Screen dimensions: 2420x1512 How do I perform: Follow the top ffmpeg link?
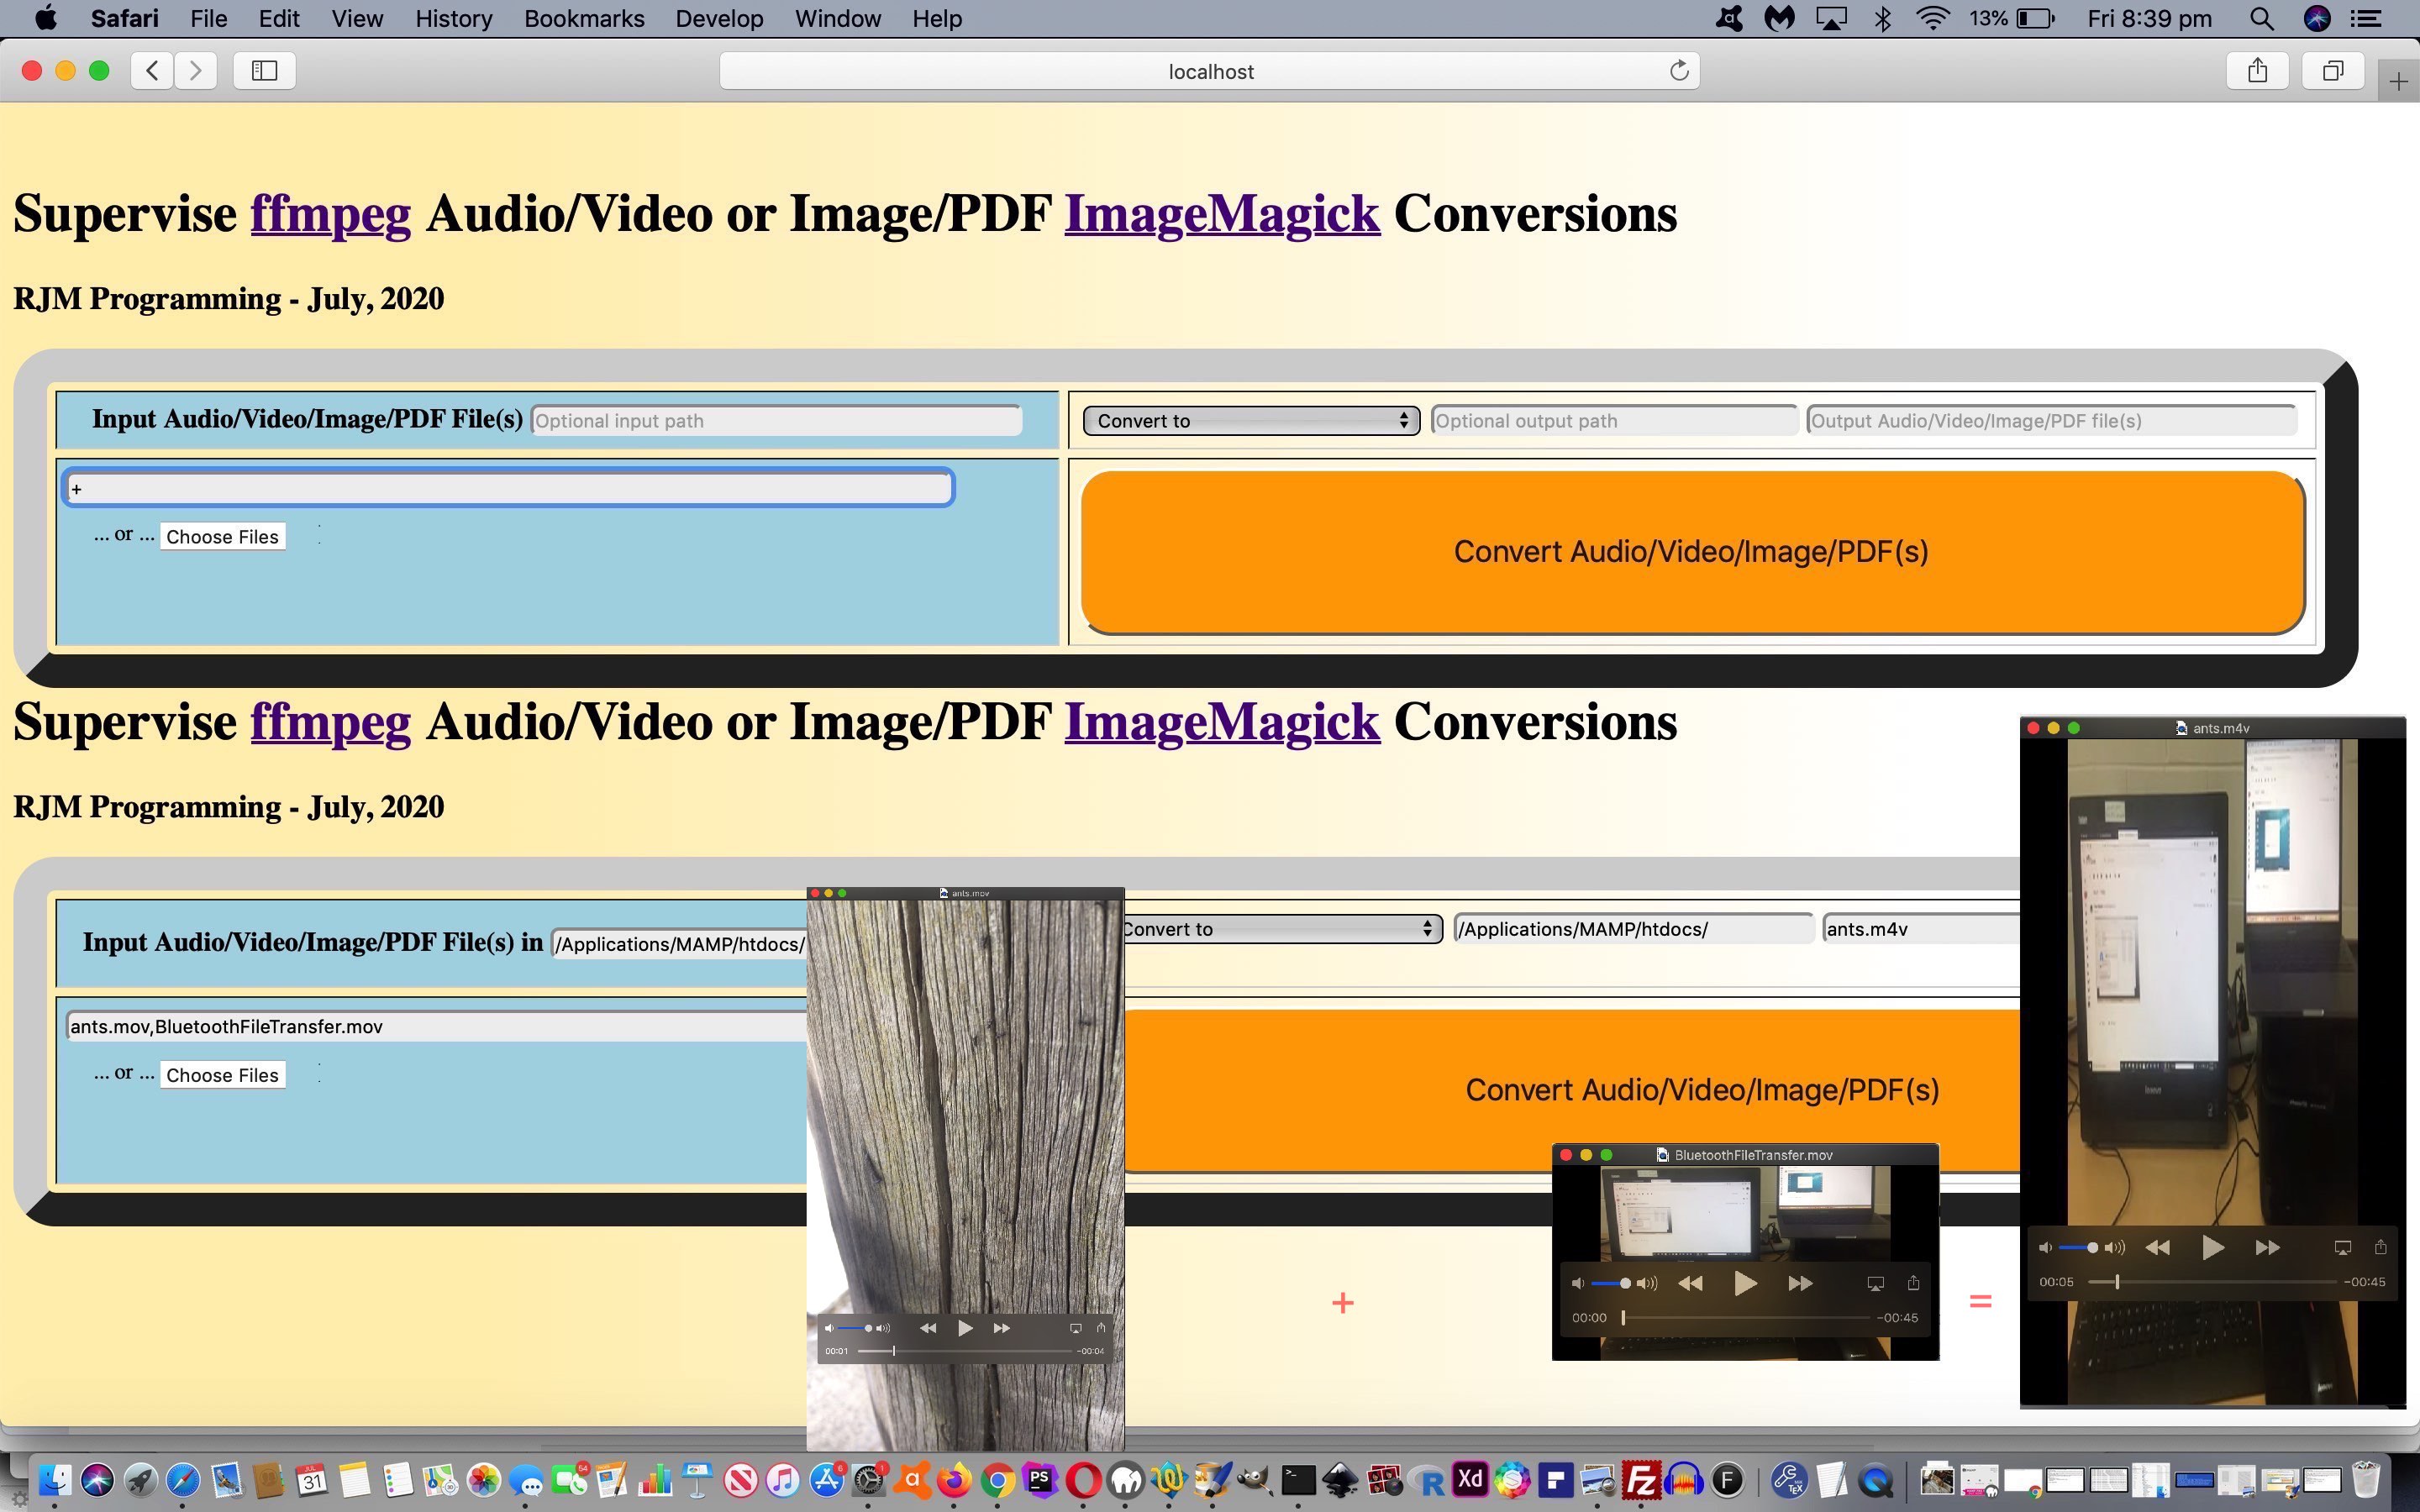tap(330, 214)
